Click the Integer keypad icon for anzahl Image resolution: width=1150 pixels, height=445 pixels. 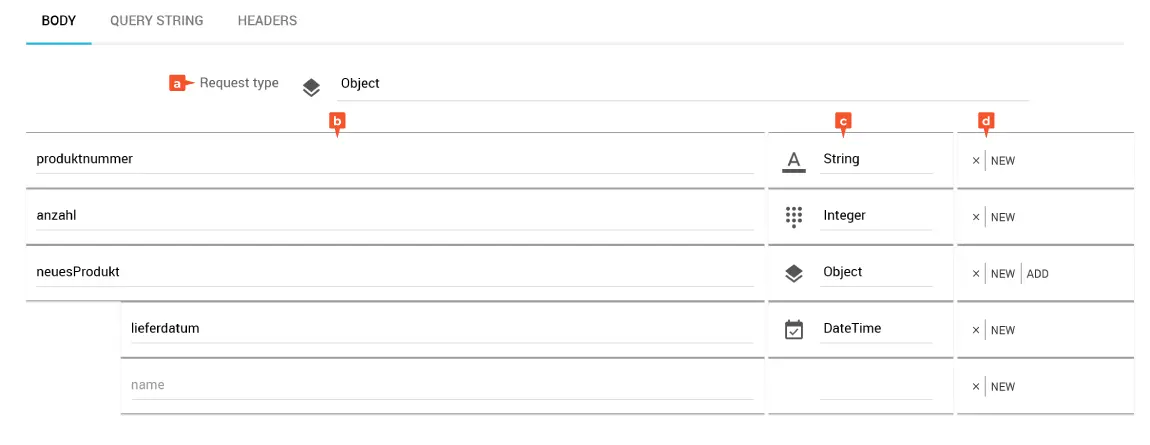point(794,216)
